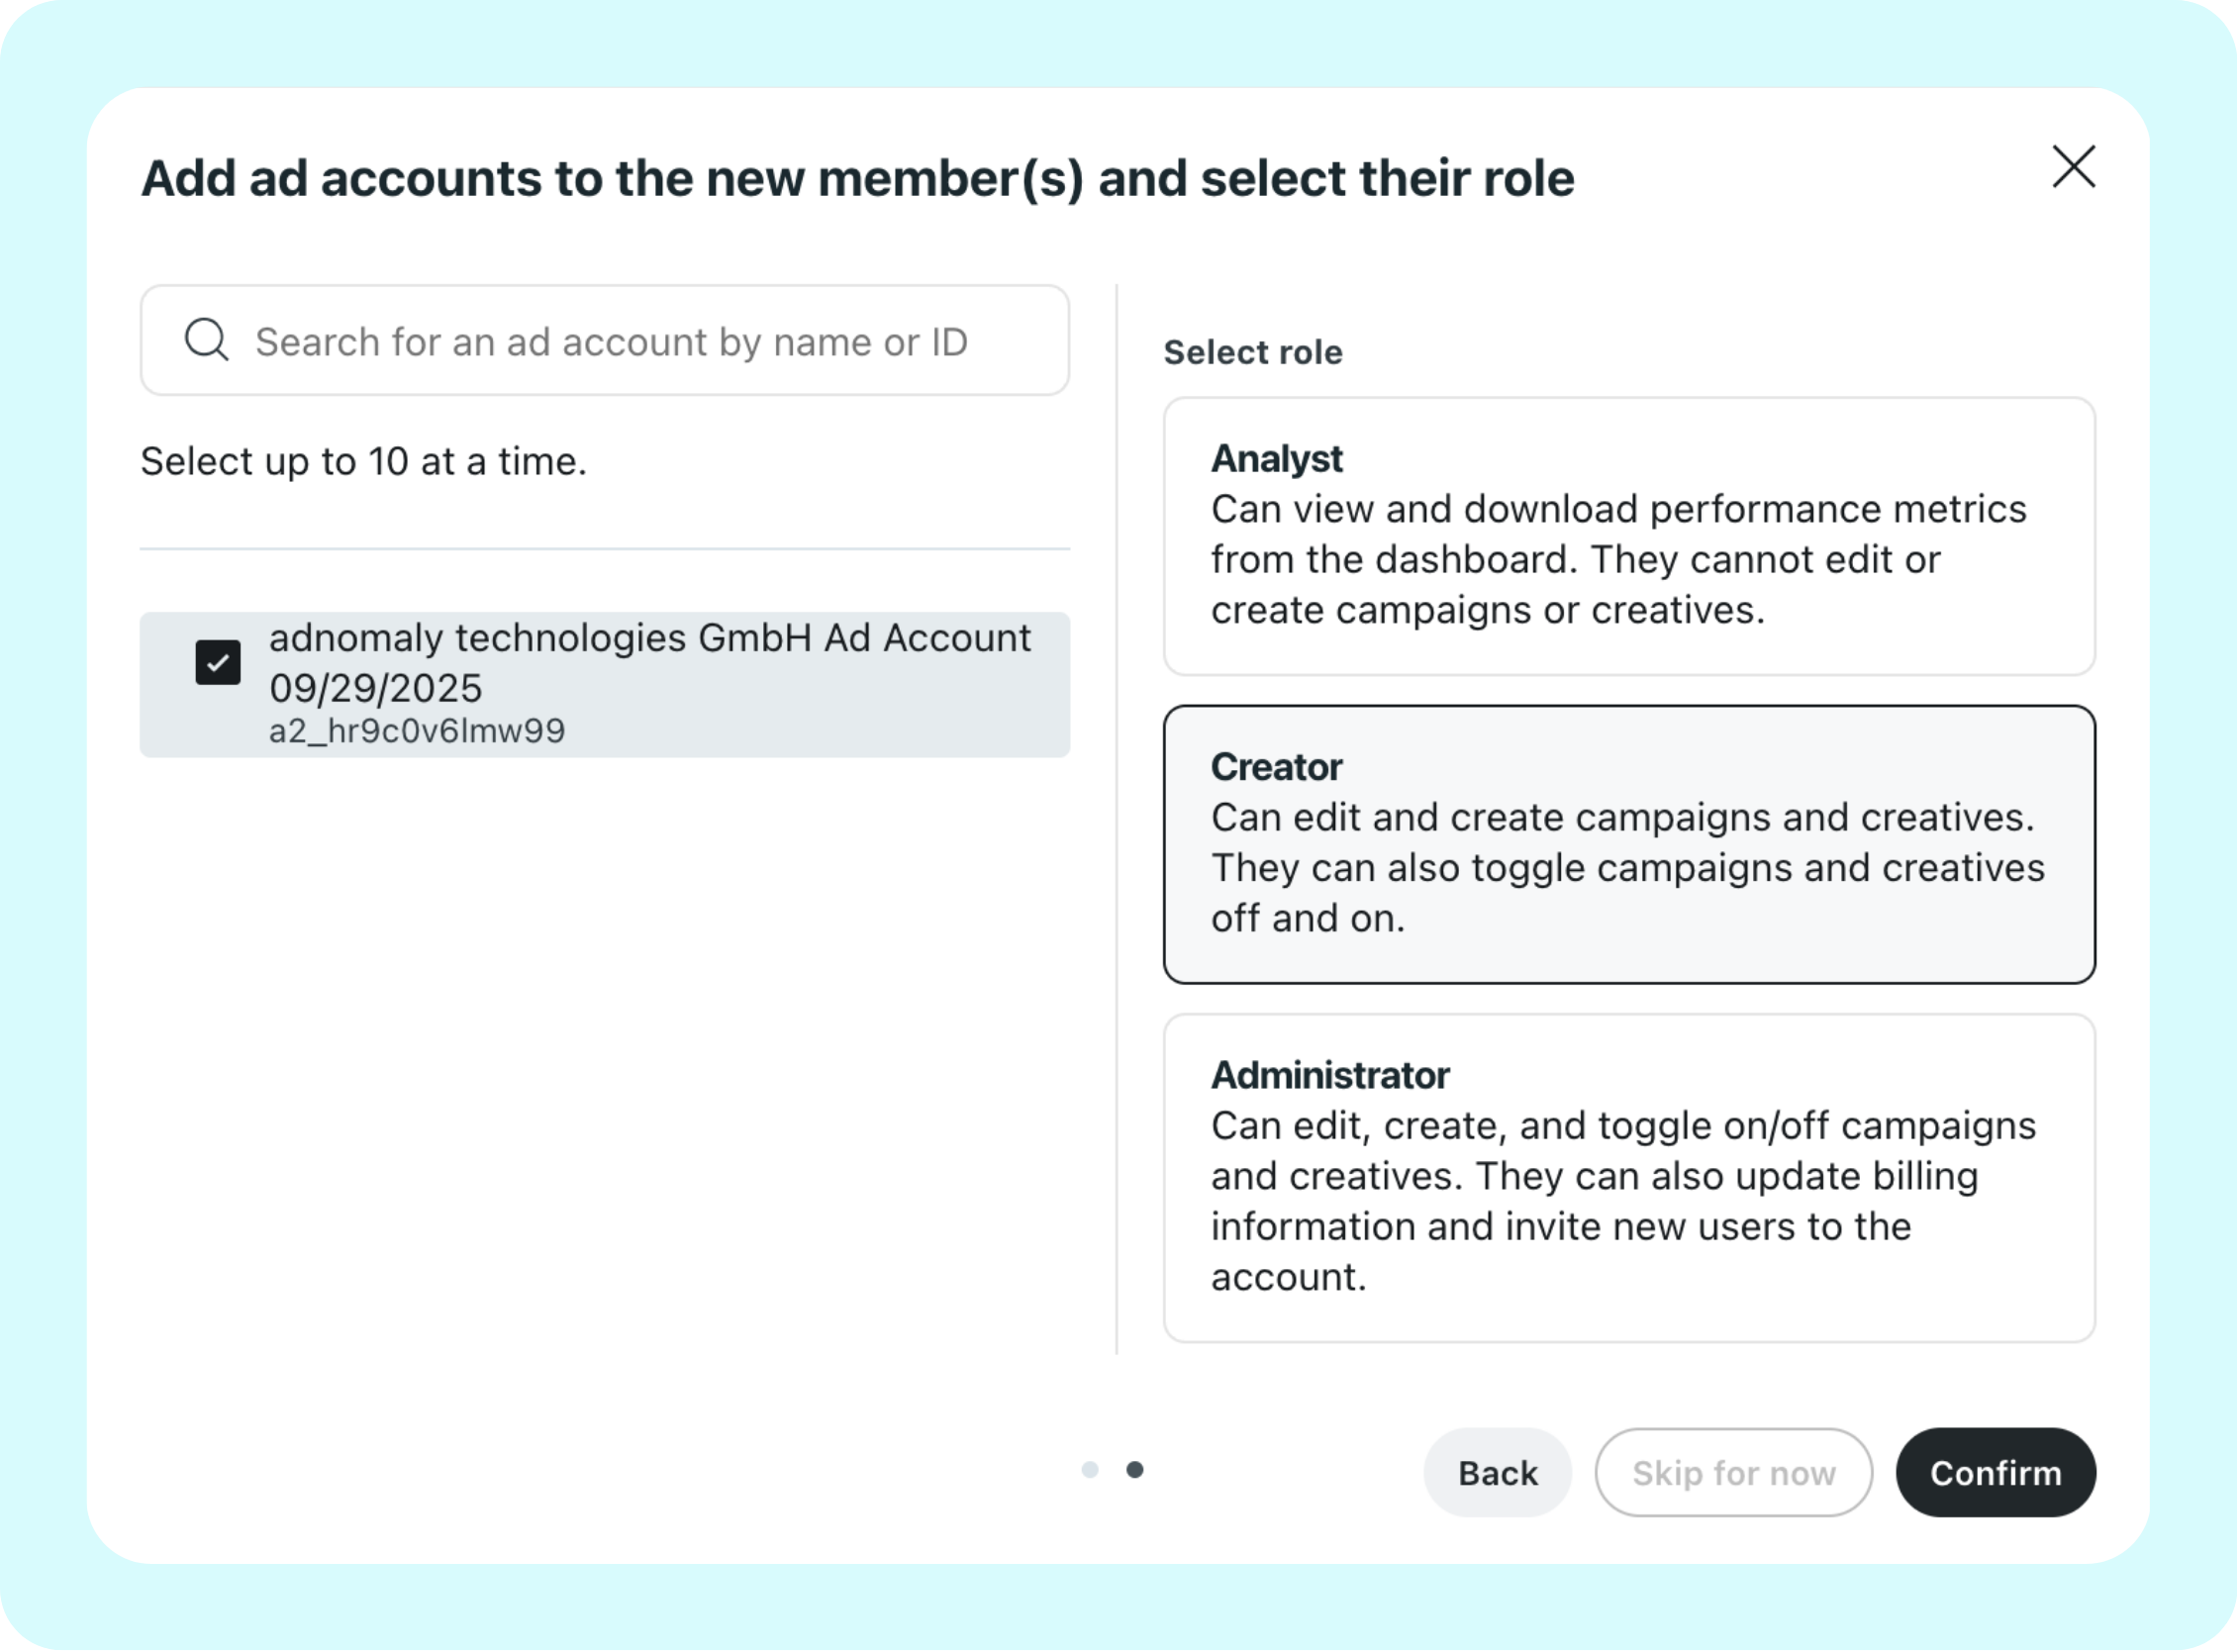
Task: Click the magnifier search icon
Action: (207, 340)
